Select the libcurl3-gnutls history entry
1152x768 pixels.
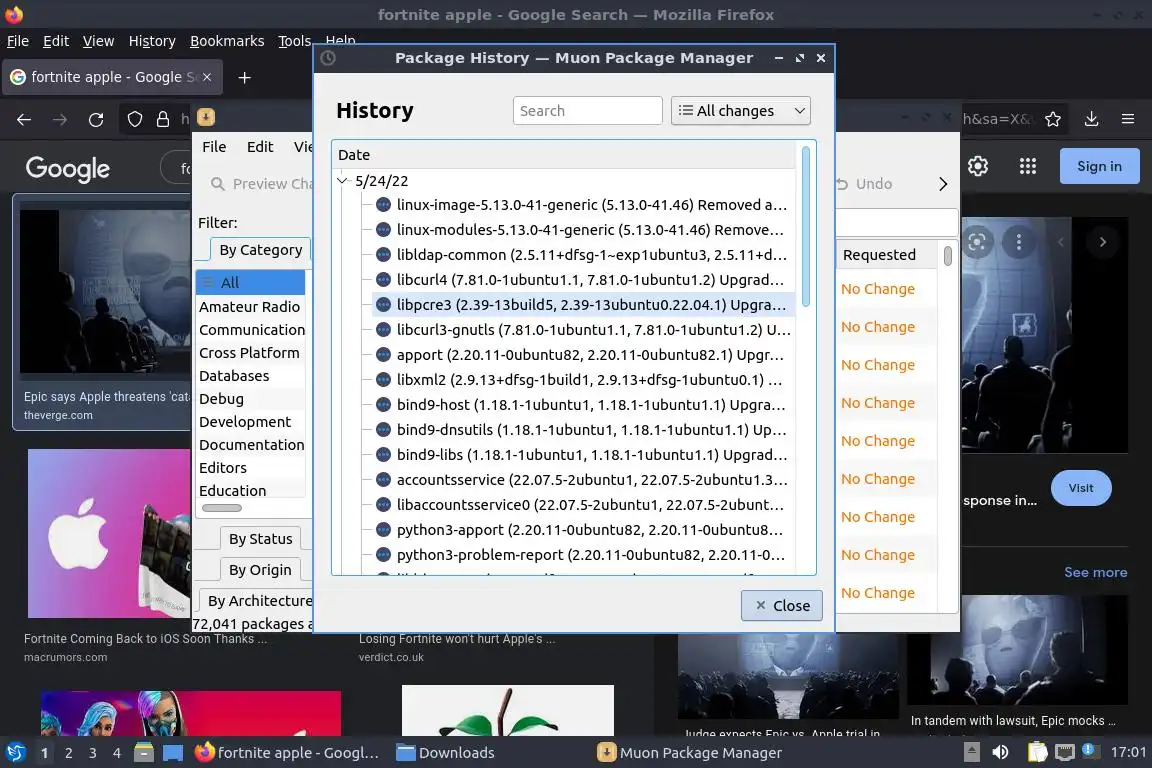[x=583, y=330]
